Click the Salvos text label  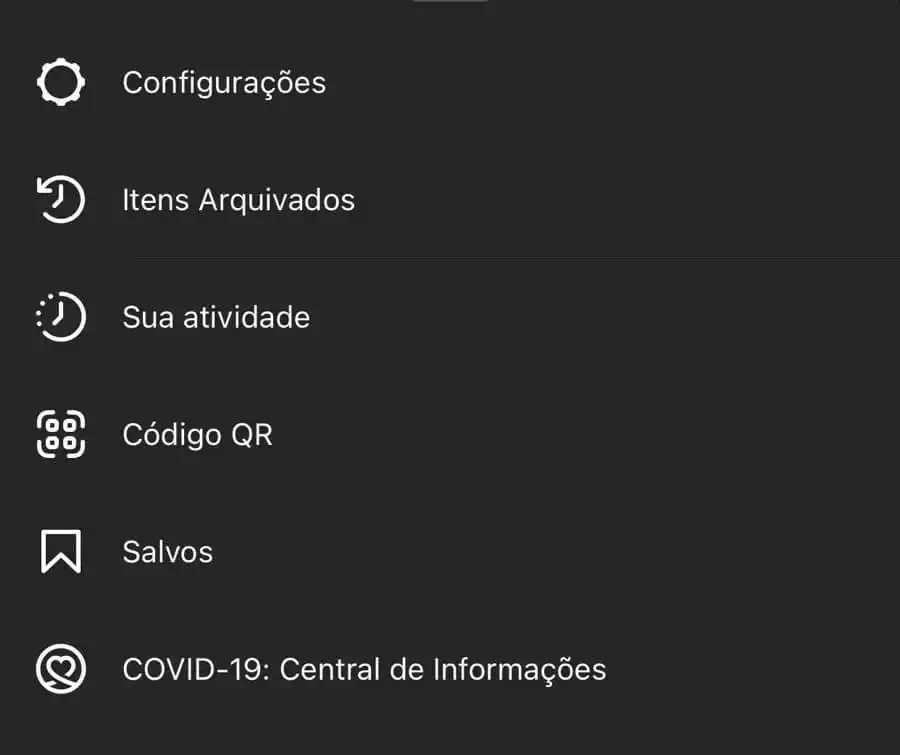(x=167, y=551)
